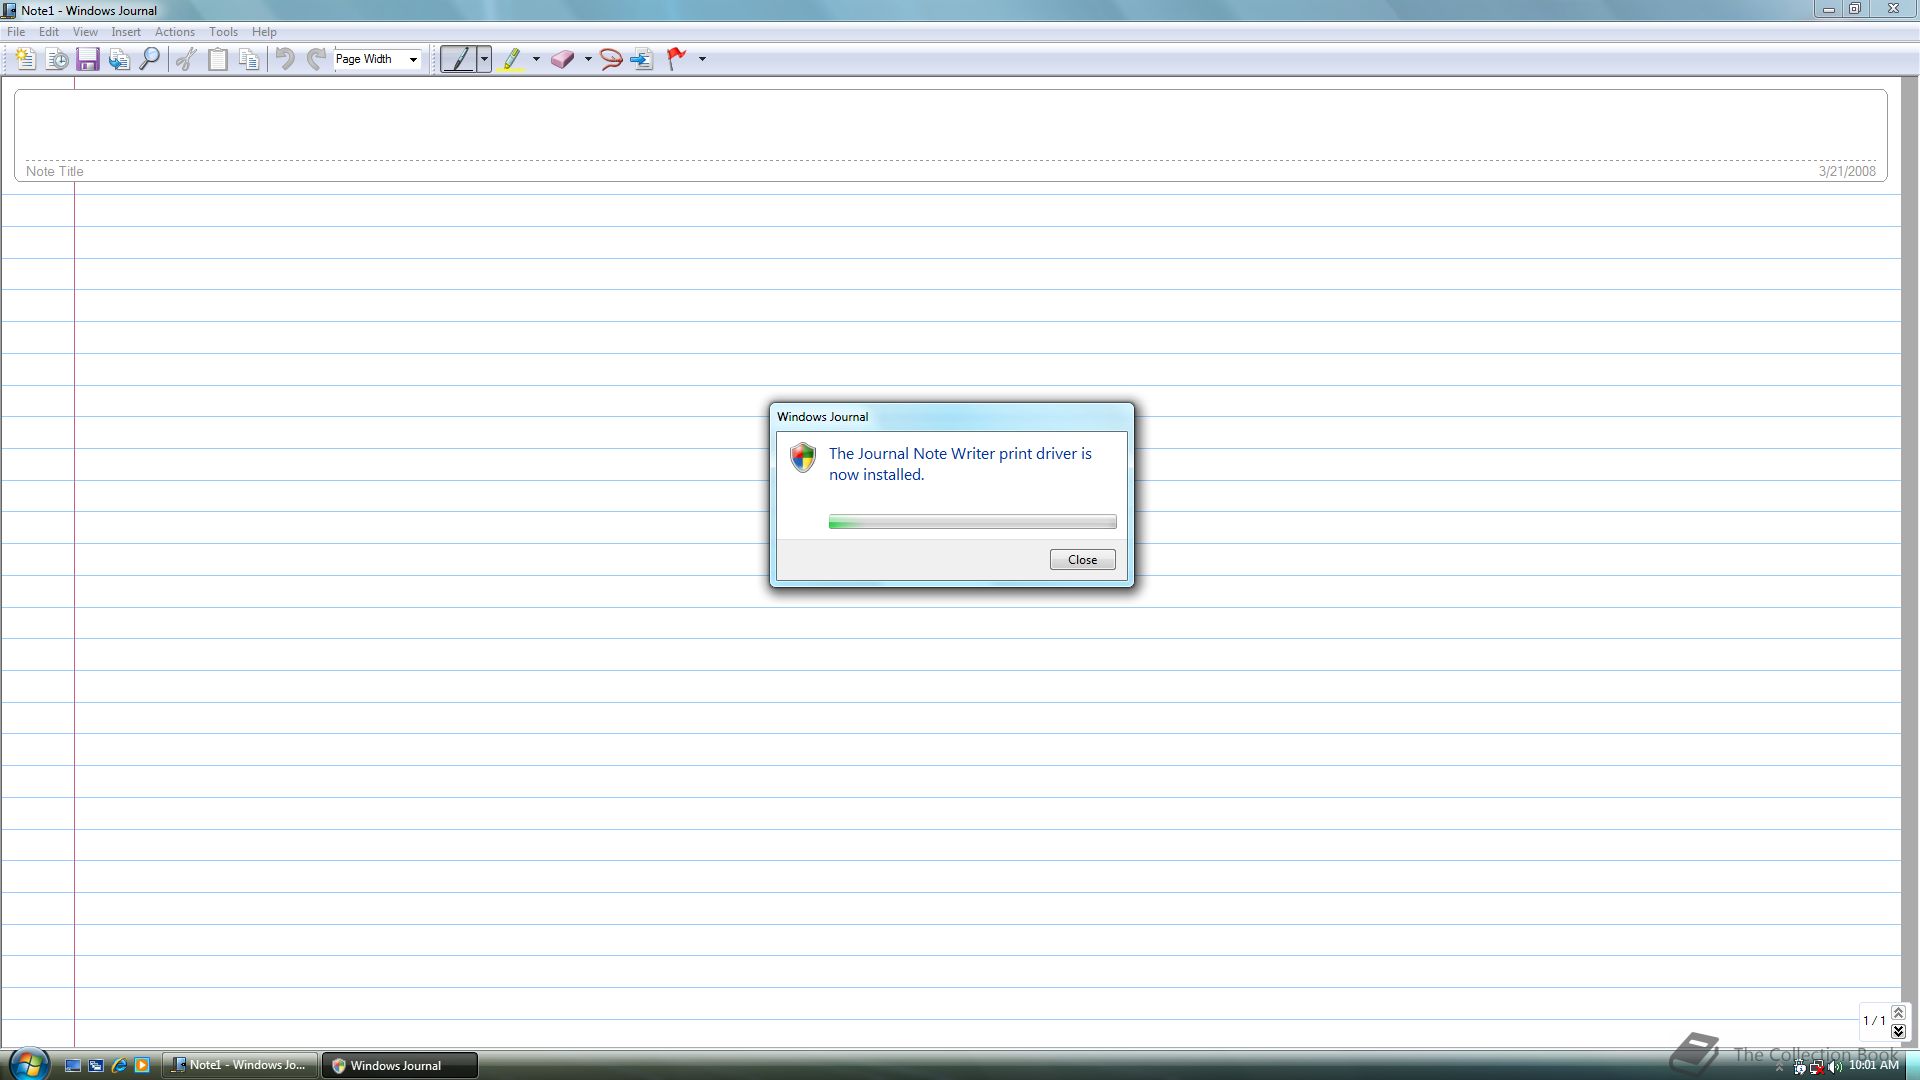The image size is (1920, 1080).
Task: Click the 10:01 AM system clock
Action: tap(1873, 1066)
